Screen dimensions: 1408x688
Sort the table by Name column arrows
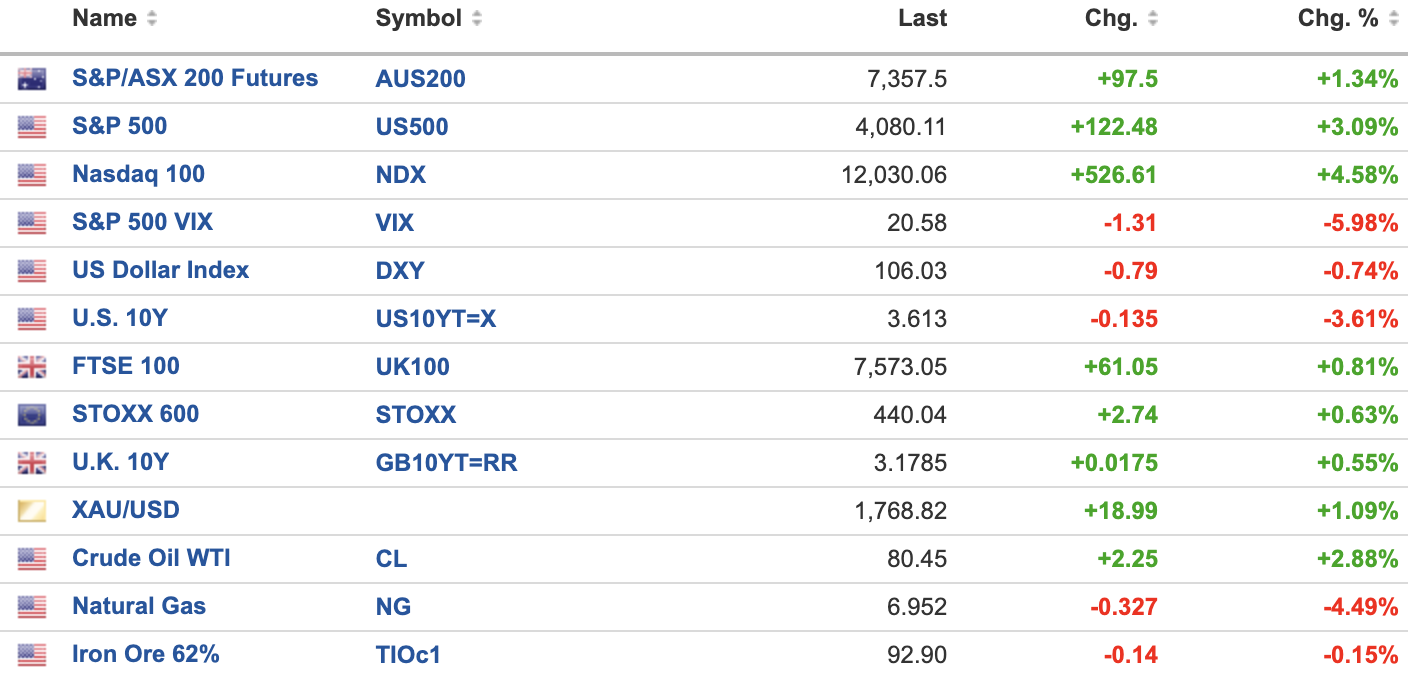[x=152, y=19]
